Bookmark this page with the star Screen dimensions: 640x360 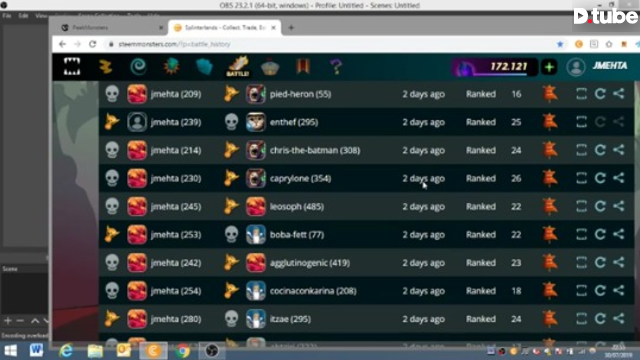coord(560,44)
